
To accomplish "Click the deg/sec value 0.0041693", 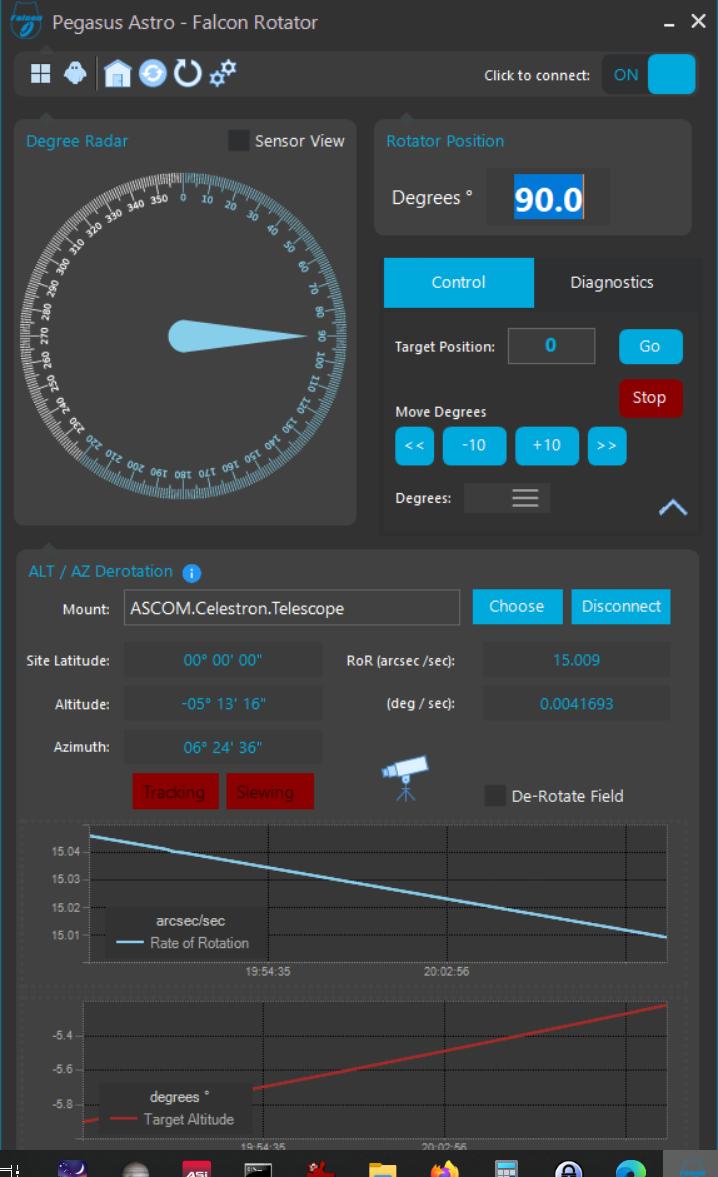I will (x=576, y=704).
